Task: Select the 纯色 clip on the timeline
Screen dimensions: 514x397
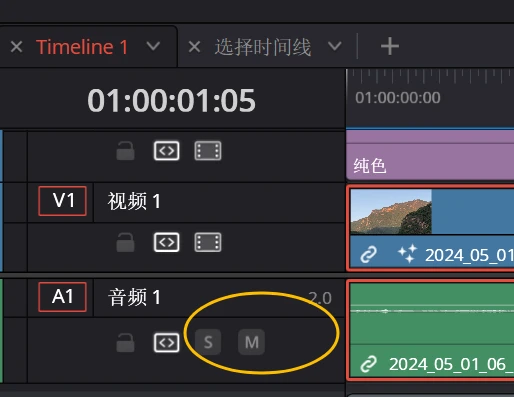Action: pos(430,155)
